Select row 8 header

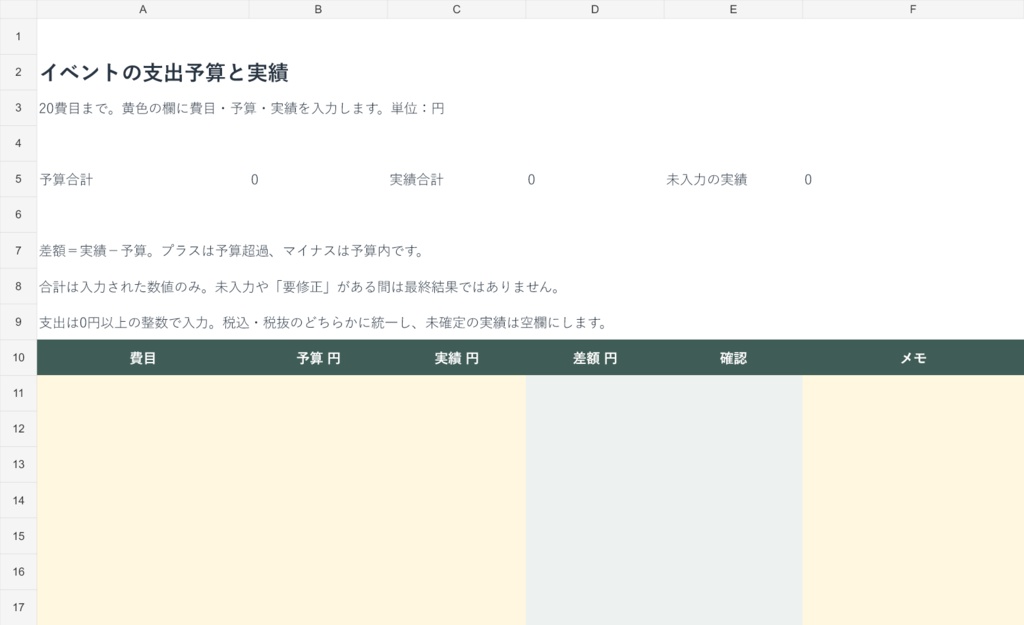click(18, 286)
